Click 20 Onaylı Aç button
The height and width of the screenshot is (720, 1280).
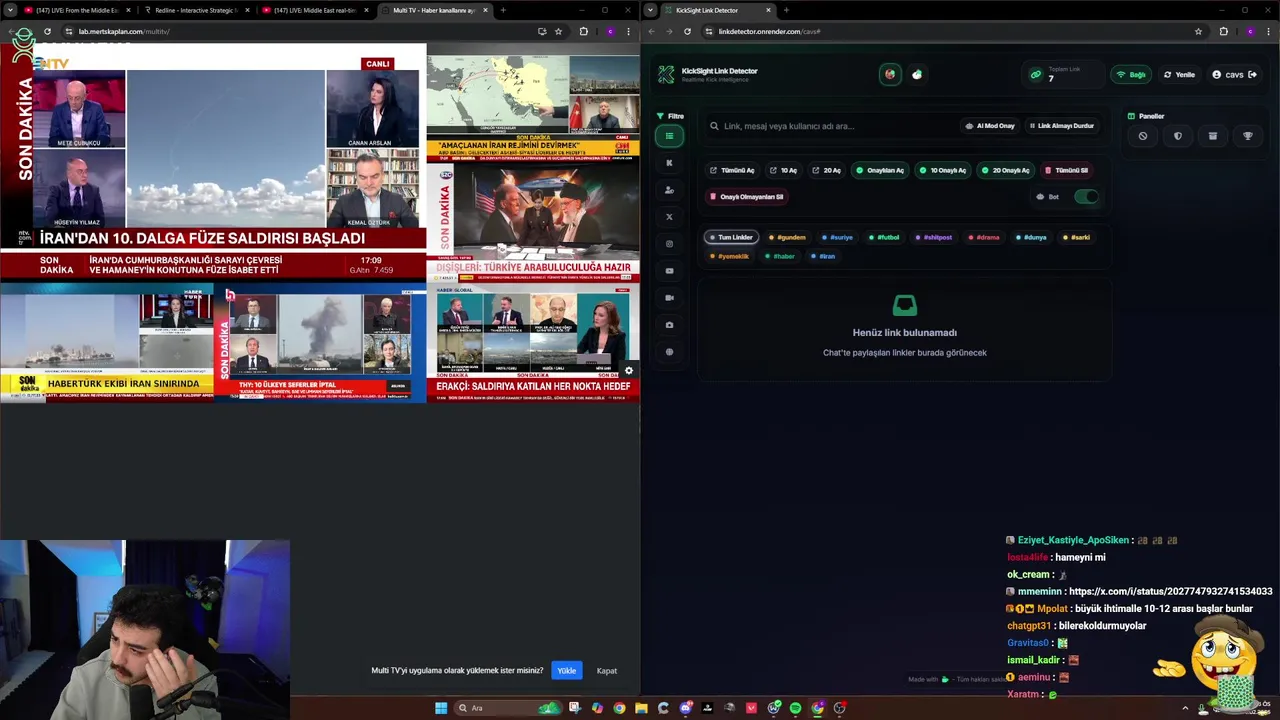click(1005, 170)
